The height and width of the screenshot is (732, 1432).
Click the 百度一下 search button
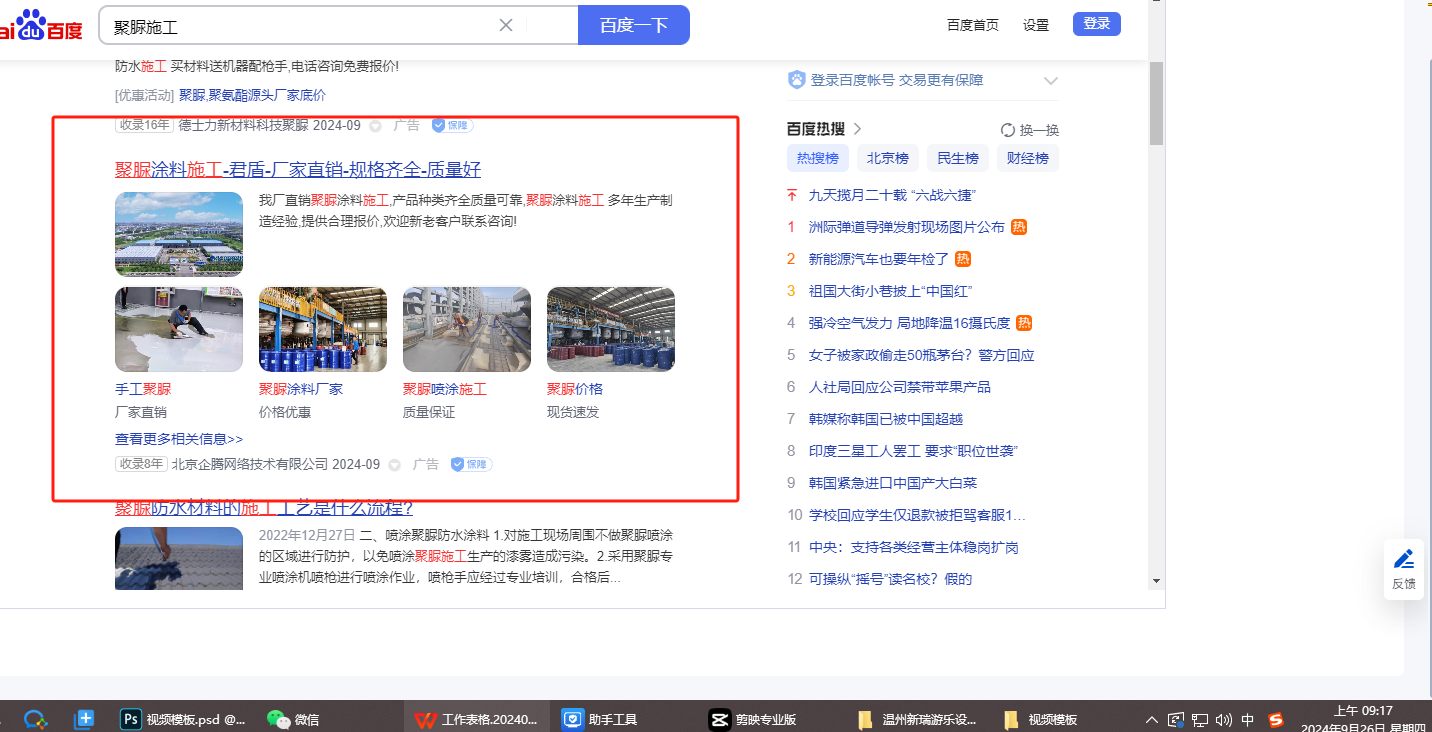(x=634, y=25)
